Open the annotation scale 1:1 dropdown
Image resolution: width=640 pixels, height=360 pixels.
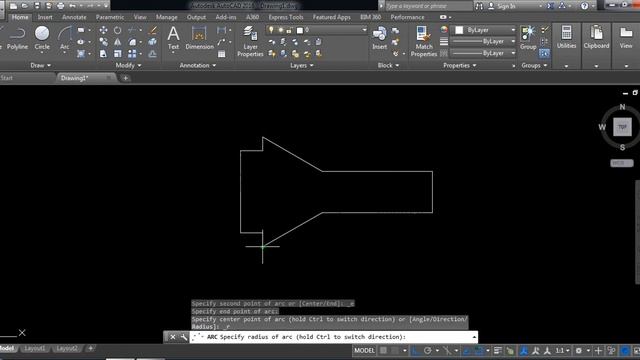562,350
